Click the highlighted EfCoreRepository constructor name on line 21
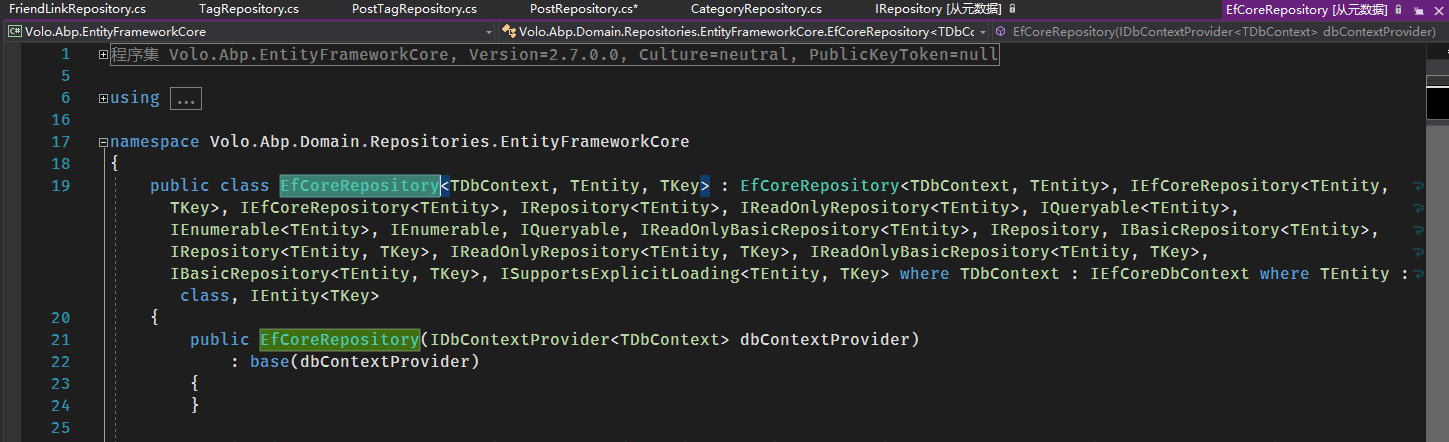1449x442 pixels. 339,340
